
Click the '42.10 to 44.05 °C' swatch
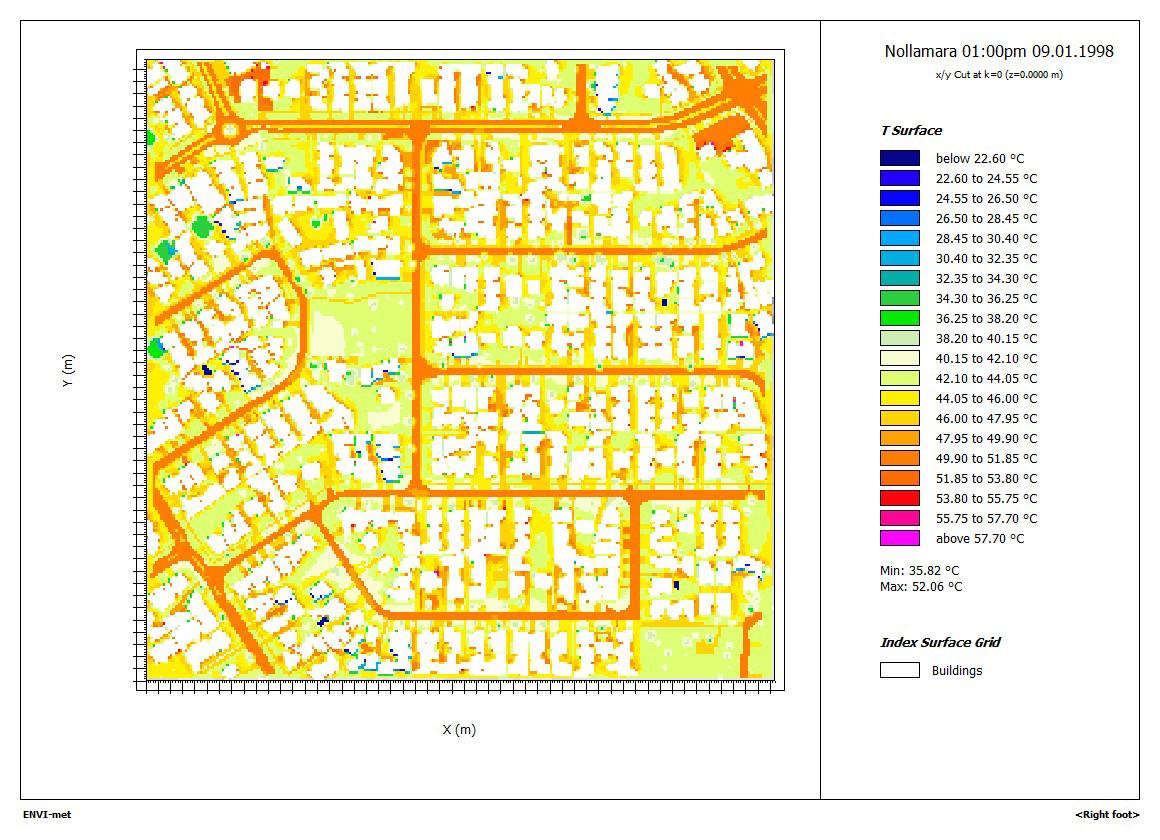(x=900, y=378)
